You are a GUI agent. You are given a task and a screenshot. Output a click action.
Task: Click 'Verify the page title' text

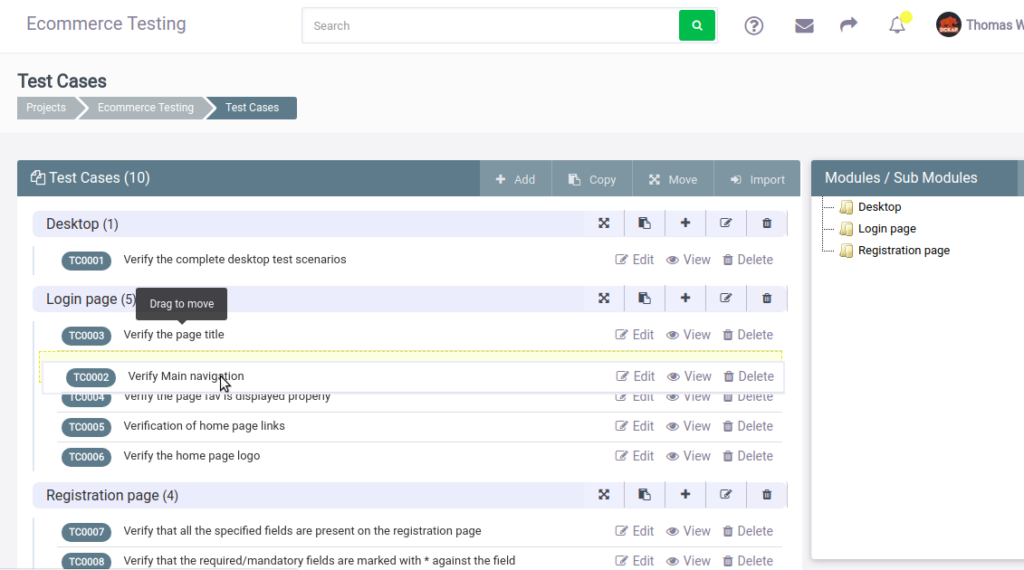(x=174, y=334)
